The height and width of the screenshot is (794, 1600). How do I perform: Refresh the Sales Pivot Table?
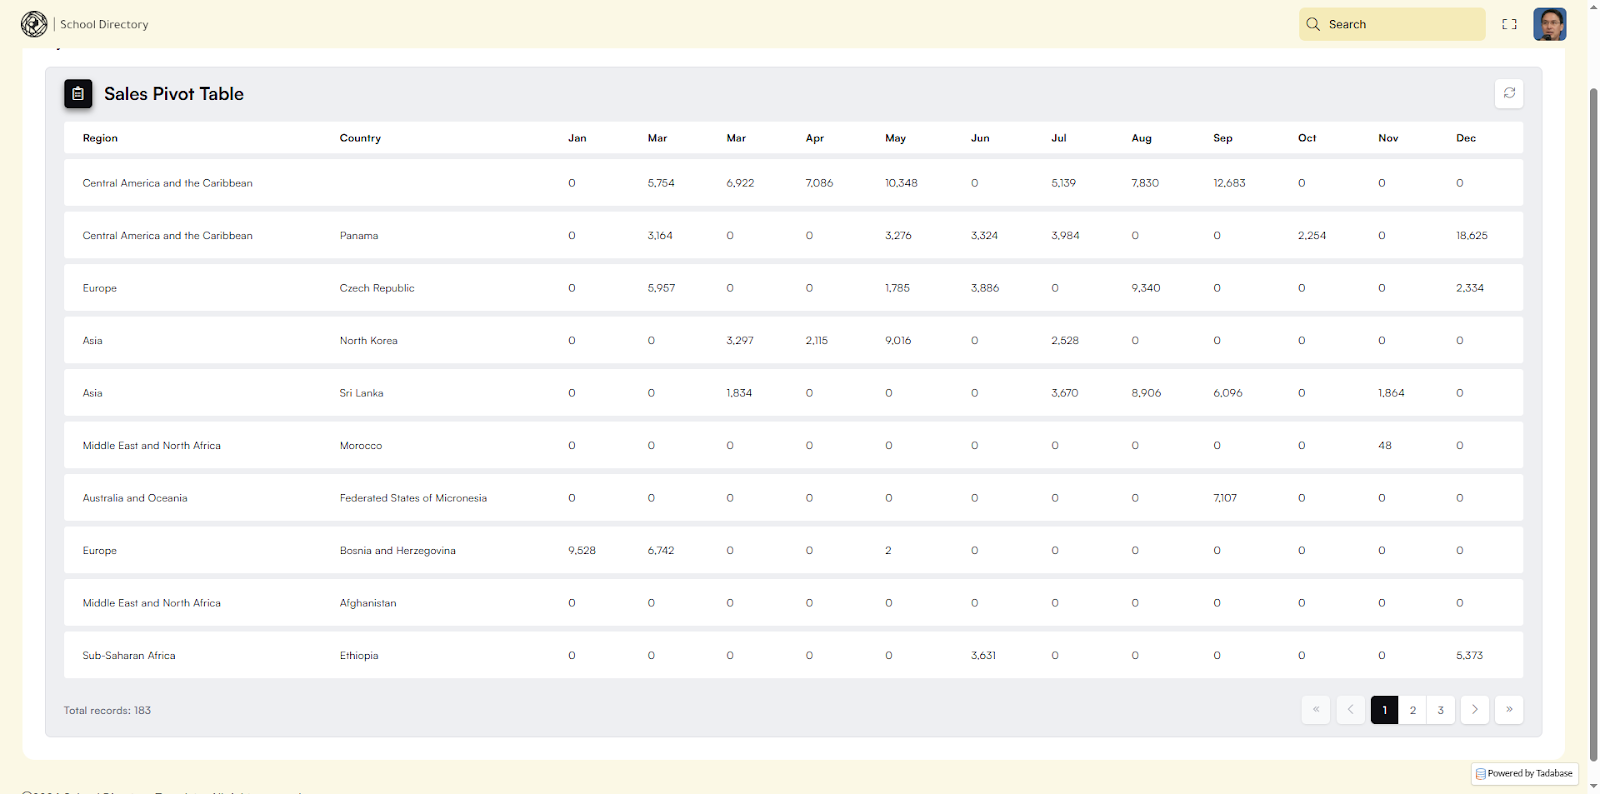(x=1509, y=93)
